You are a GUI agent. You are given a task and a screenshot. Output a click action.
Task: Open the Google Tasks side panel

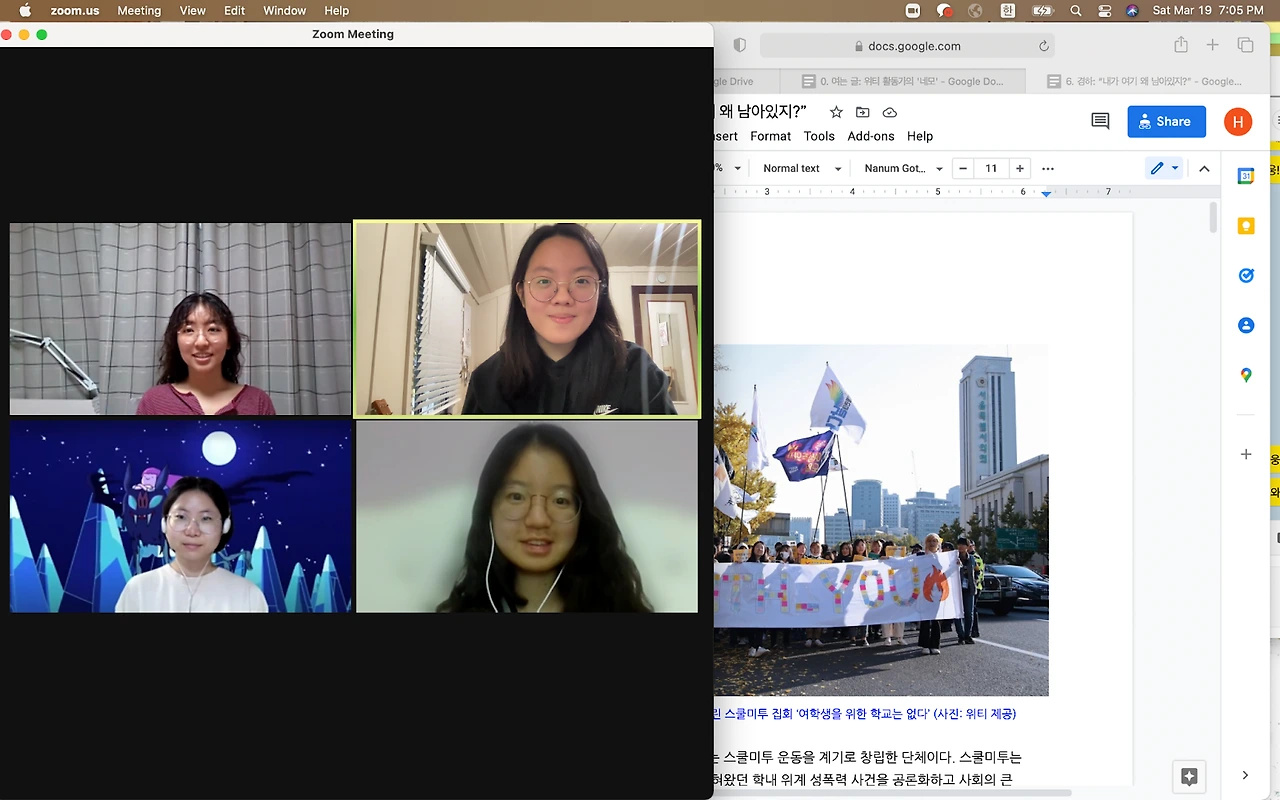(x=1246, y=276)
